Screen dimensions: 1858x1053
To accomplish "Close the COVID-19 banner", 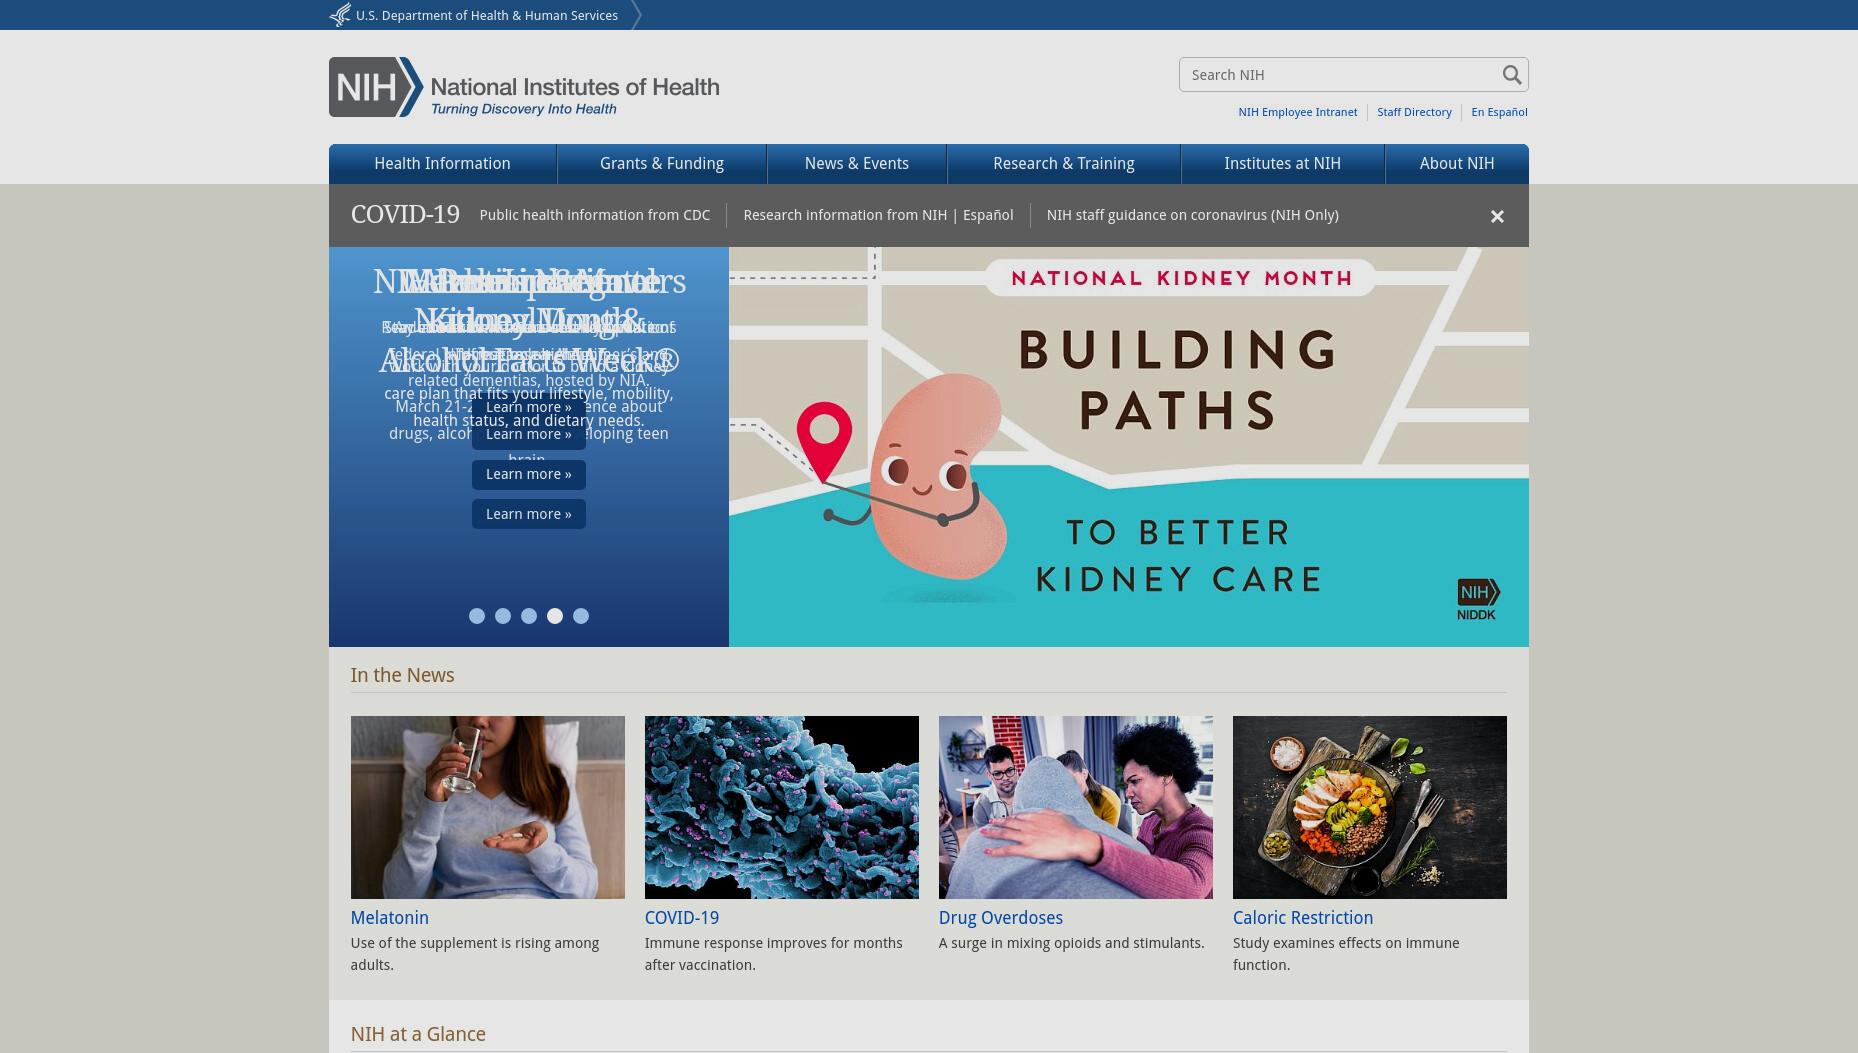I will point(1497,216).
